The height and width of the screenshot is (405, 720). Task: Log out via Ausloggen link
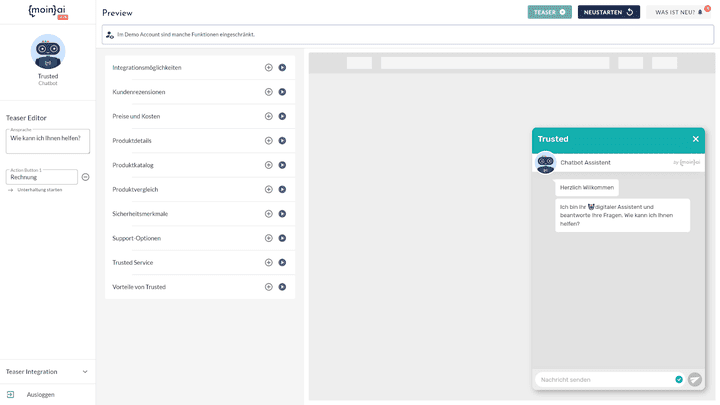pyautogui.click(x=40, y=394)
